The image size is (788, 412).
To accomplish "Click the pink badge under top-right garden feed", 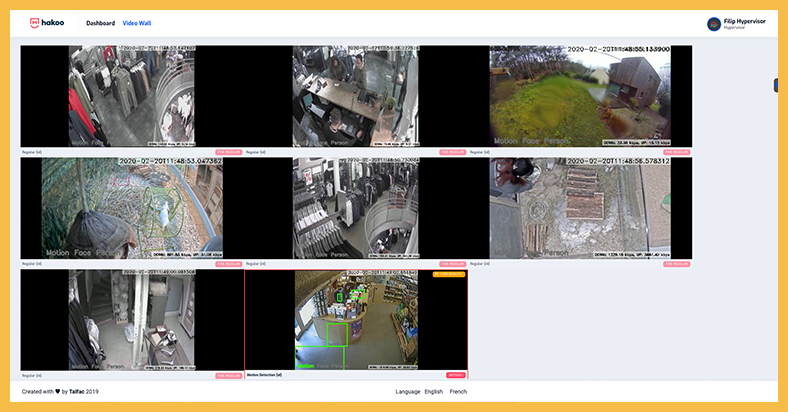I will (x=678, y=152).
